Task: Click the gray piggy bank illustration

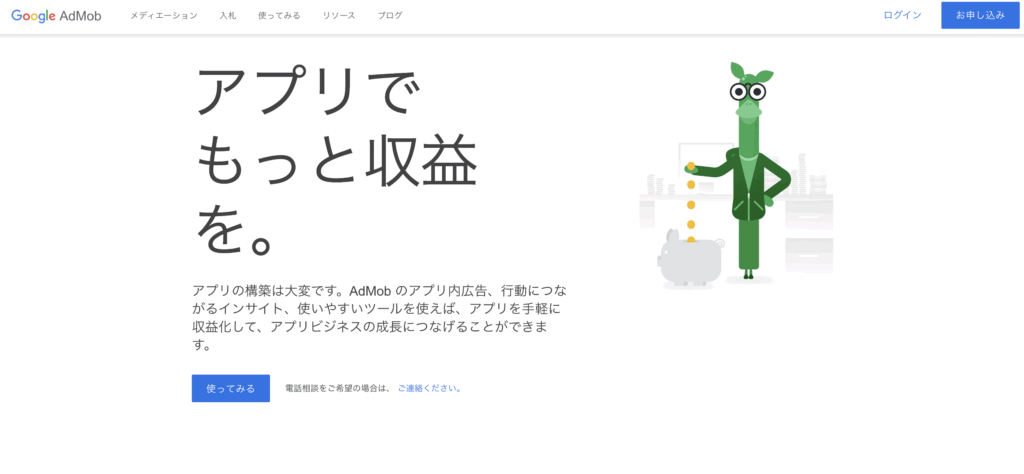Action: click(690, 263)
